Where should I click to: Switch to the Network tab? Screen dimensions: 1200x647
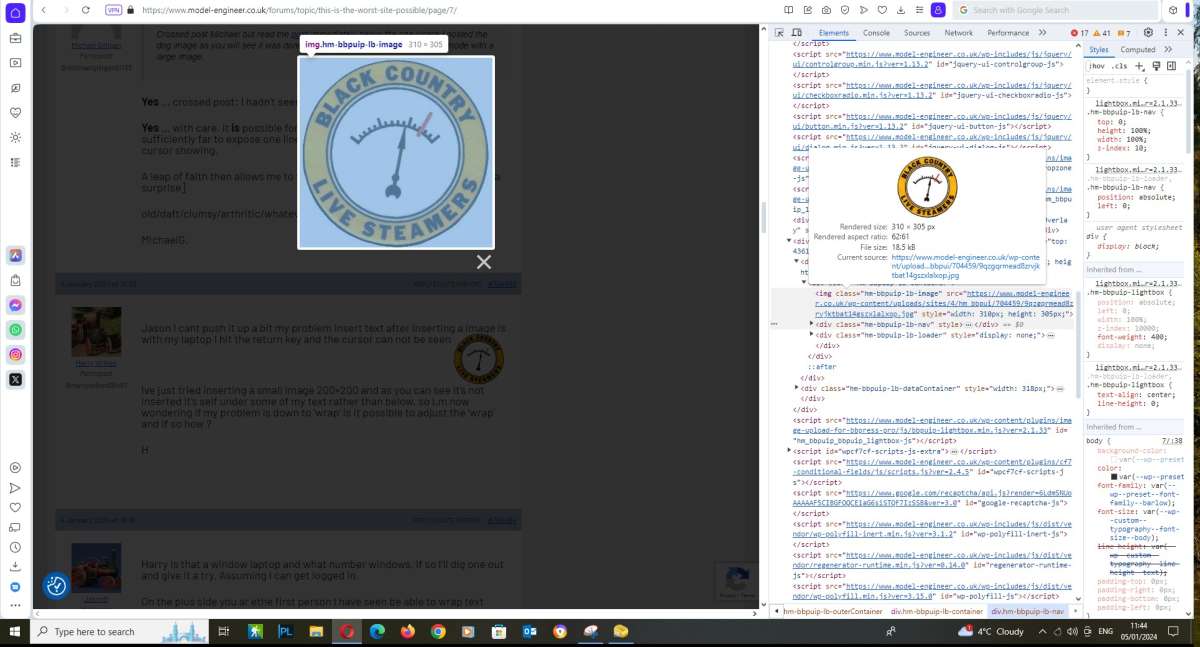(958, 33)
